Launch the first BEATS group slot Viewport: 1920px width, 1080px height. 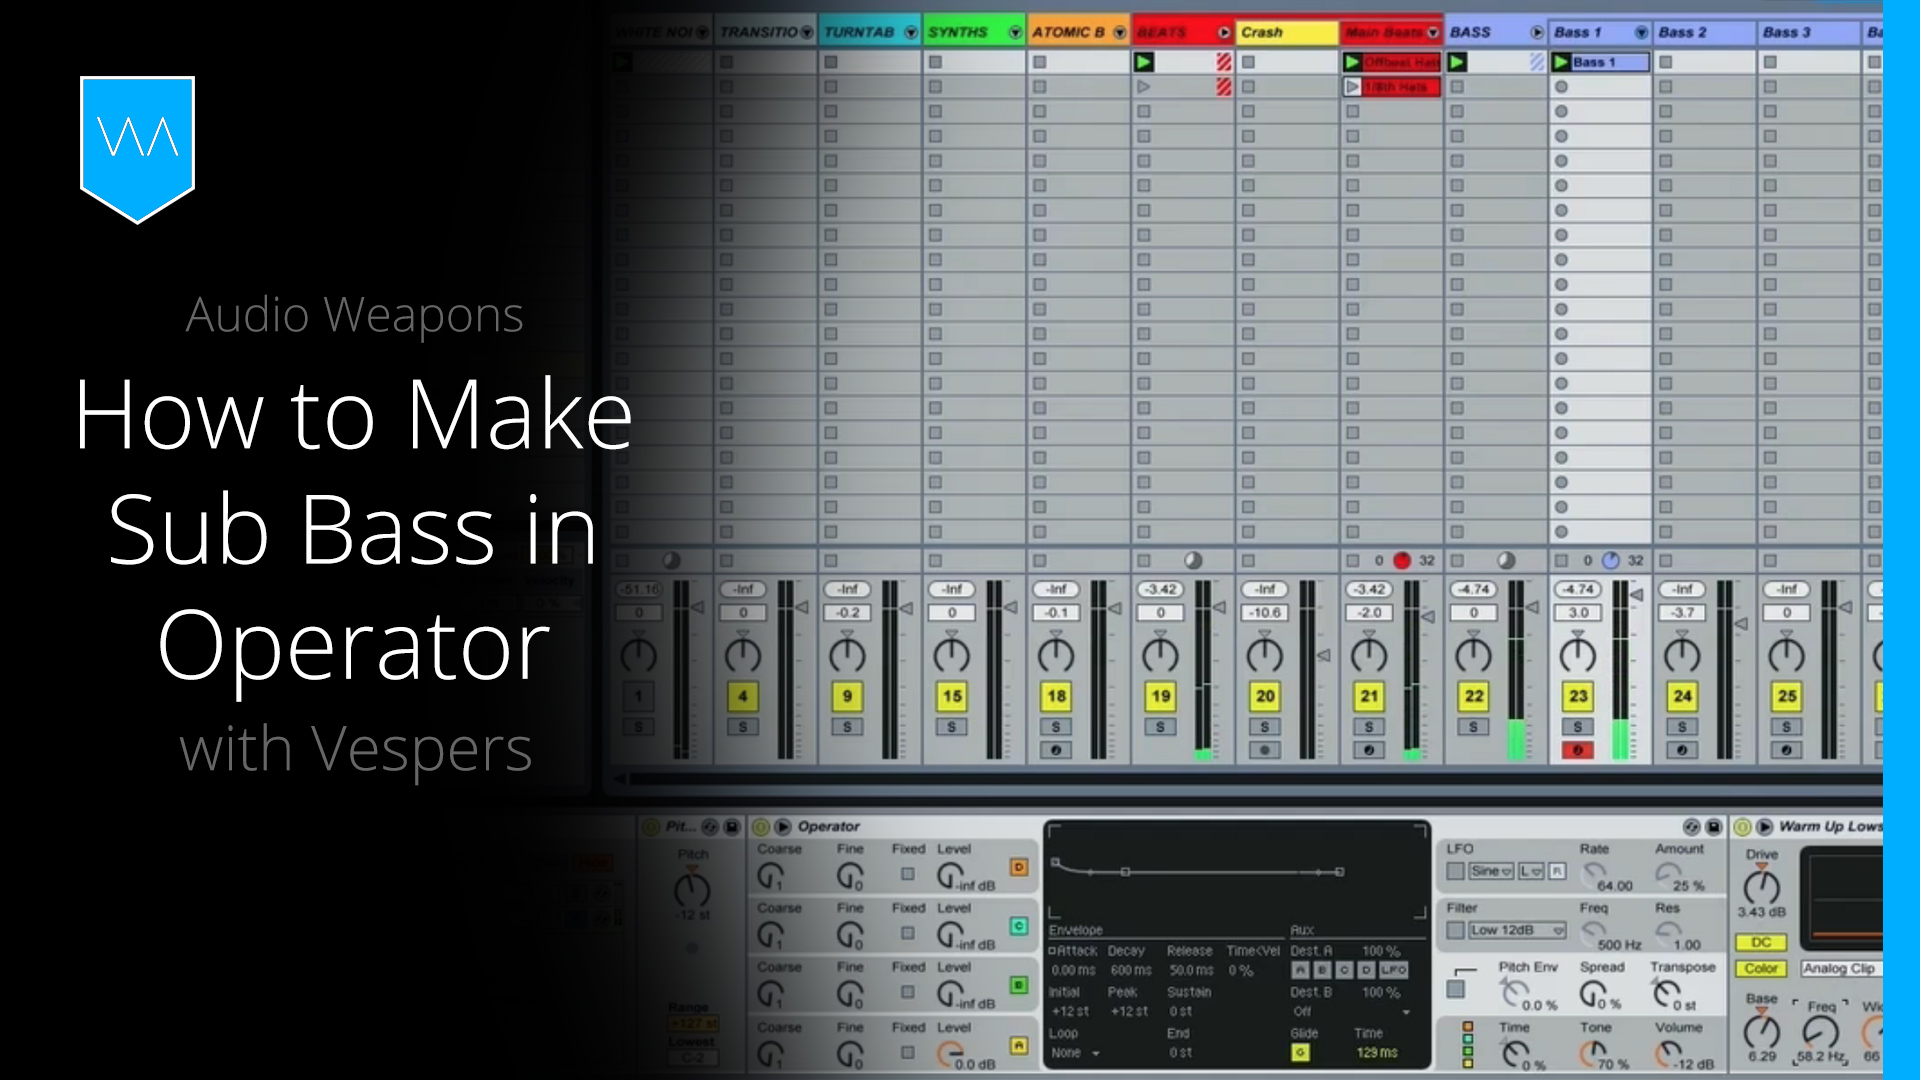pyautogui.click(x=1143, y=62)
